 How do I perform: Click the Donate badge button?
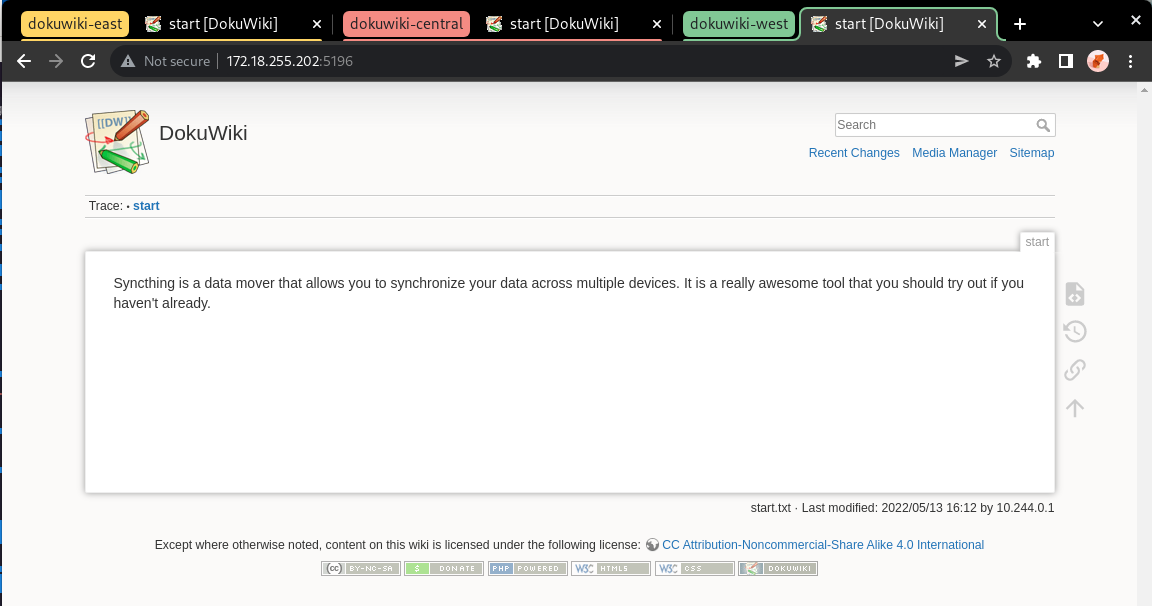tap(444, 568)
